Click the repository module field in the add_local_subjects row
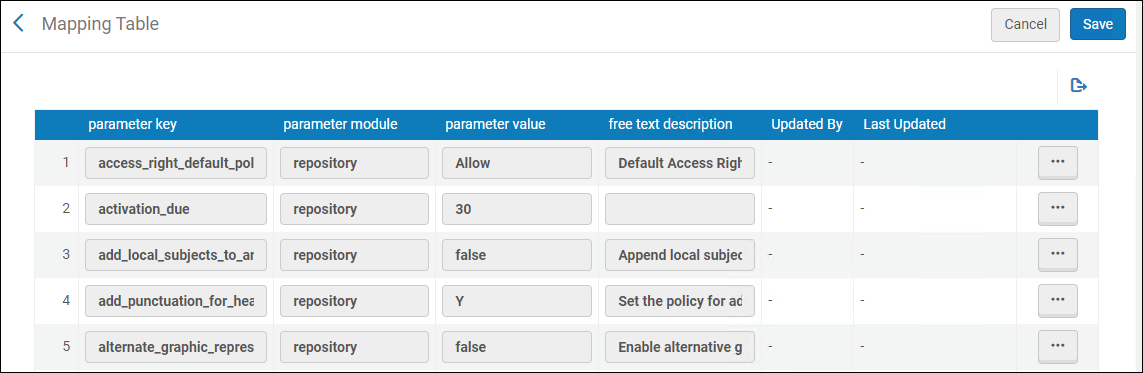Screen dimensions: 1143x373 (x=354, y=255)
